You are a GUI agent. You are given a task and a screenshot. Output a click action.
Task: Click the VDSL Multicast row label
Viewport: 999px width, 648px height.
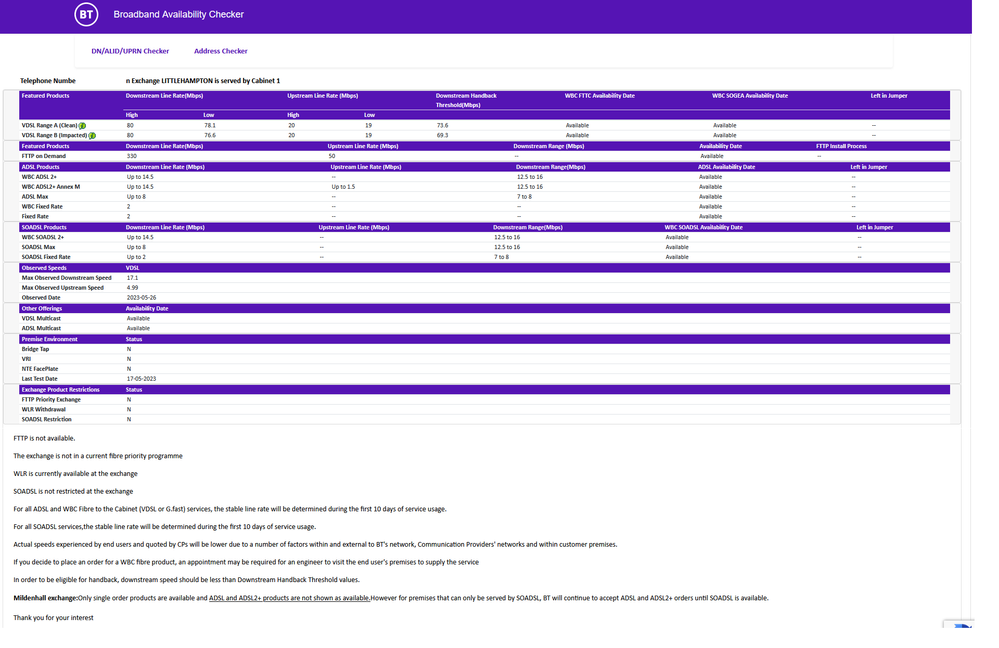point(42,318)
